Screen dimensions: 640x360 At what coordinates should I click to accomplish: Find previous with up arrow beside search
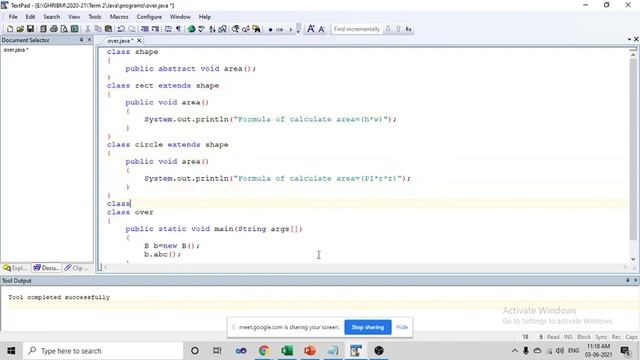[398, 29]
